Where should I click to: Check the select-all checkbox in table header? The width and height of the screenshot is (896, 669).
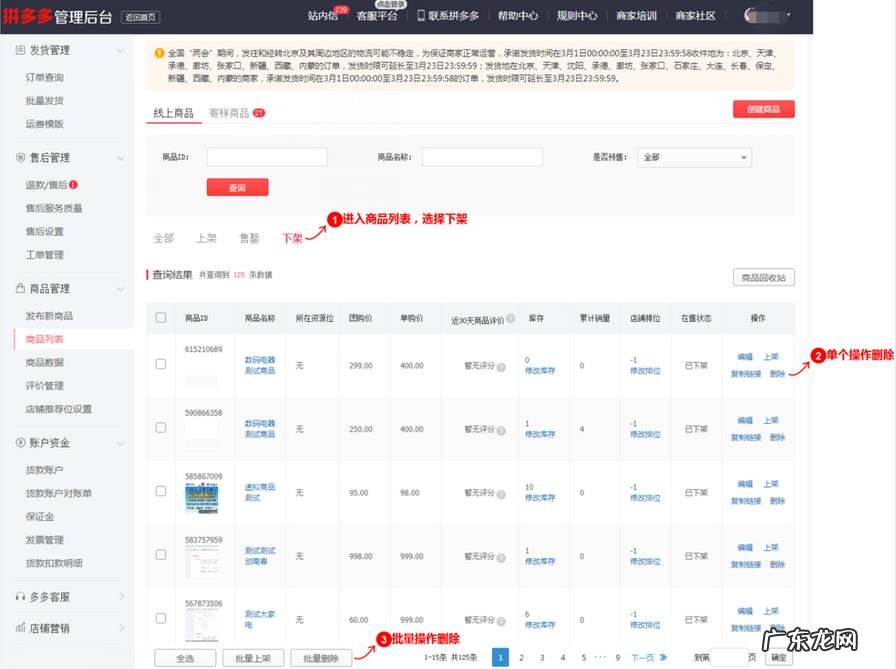160,318
